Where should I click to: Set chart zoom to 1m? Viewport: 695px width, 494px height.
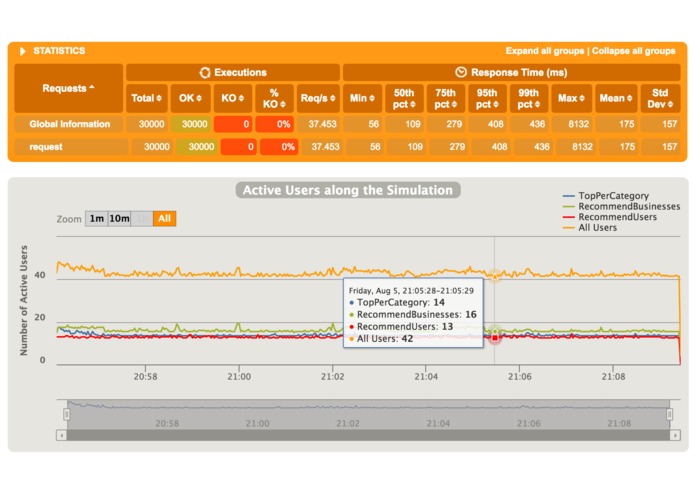[x=97, y=218]
